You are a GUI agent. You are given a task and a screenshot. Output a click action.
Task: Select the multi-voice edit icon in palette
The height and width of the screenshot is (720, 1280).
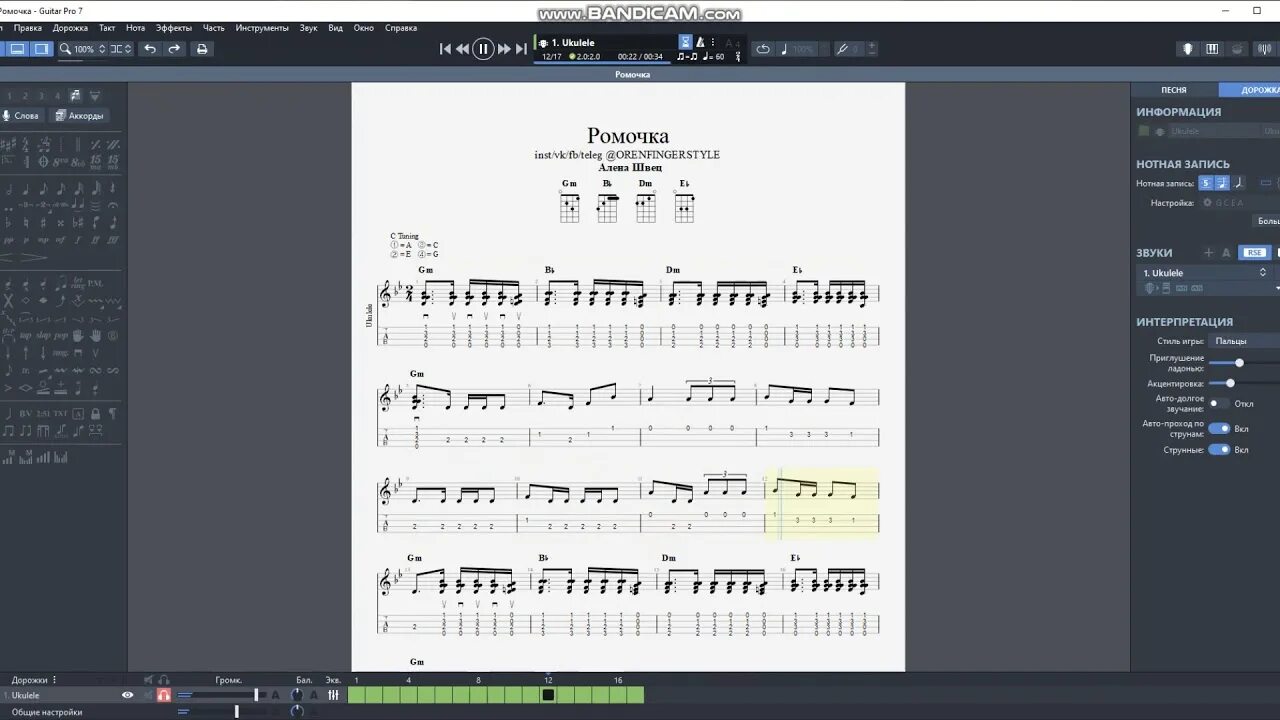coord(76,96)
